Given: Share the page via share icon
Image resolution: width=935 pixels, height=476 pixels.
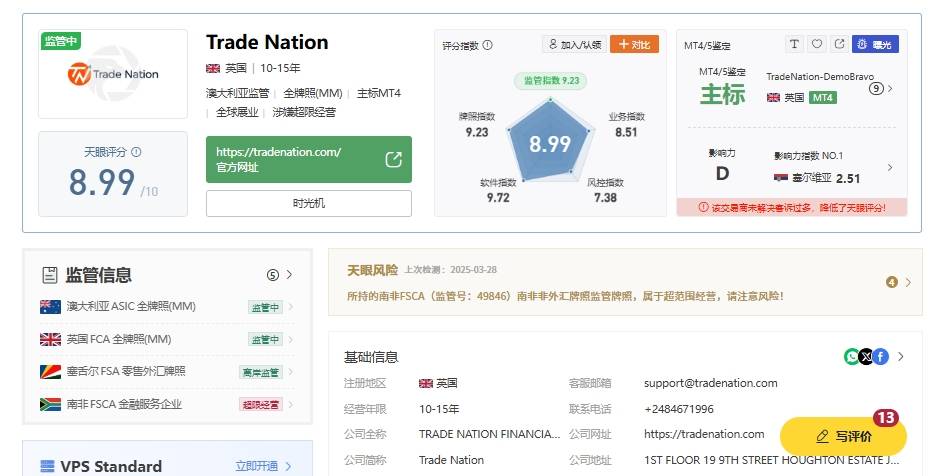Looking at the screenshot, I should coord(839,44).
